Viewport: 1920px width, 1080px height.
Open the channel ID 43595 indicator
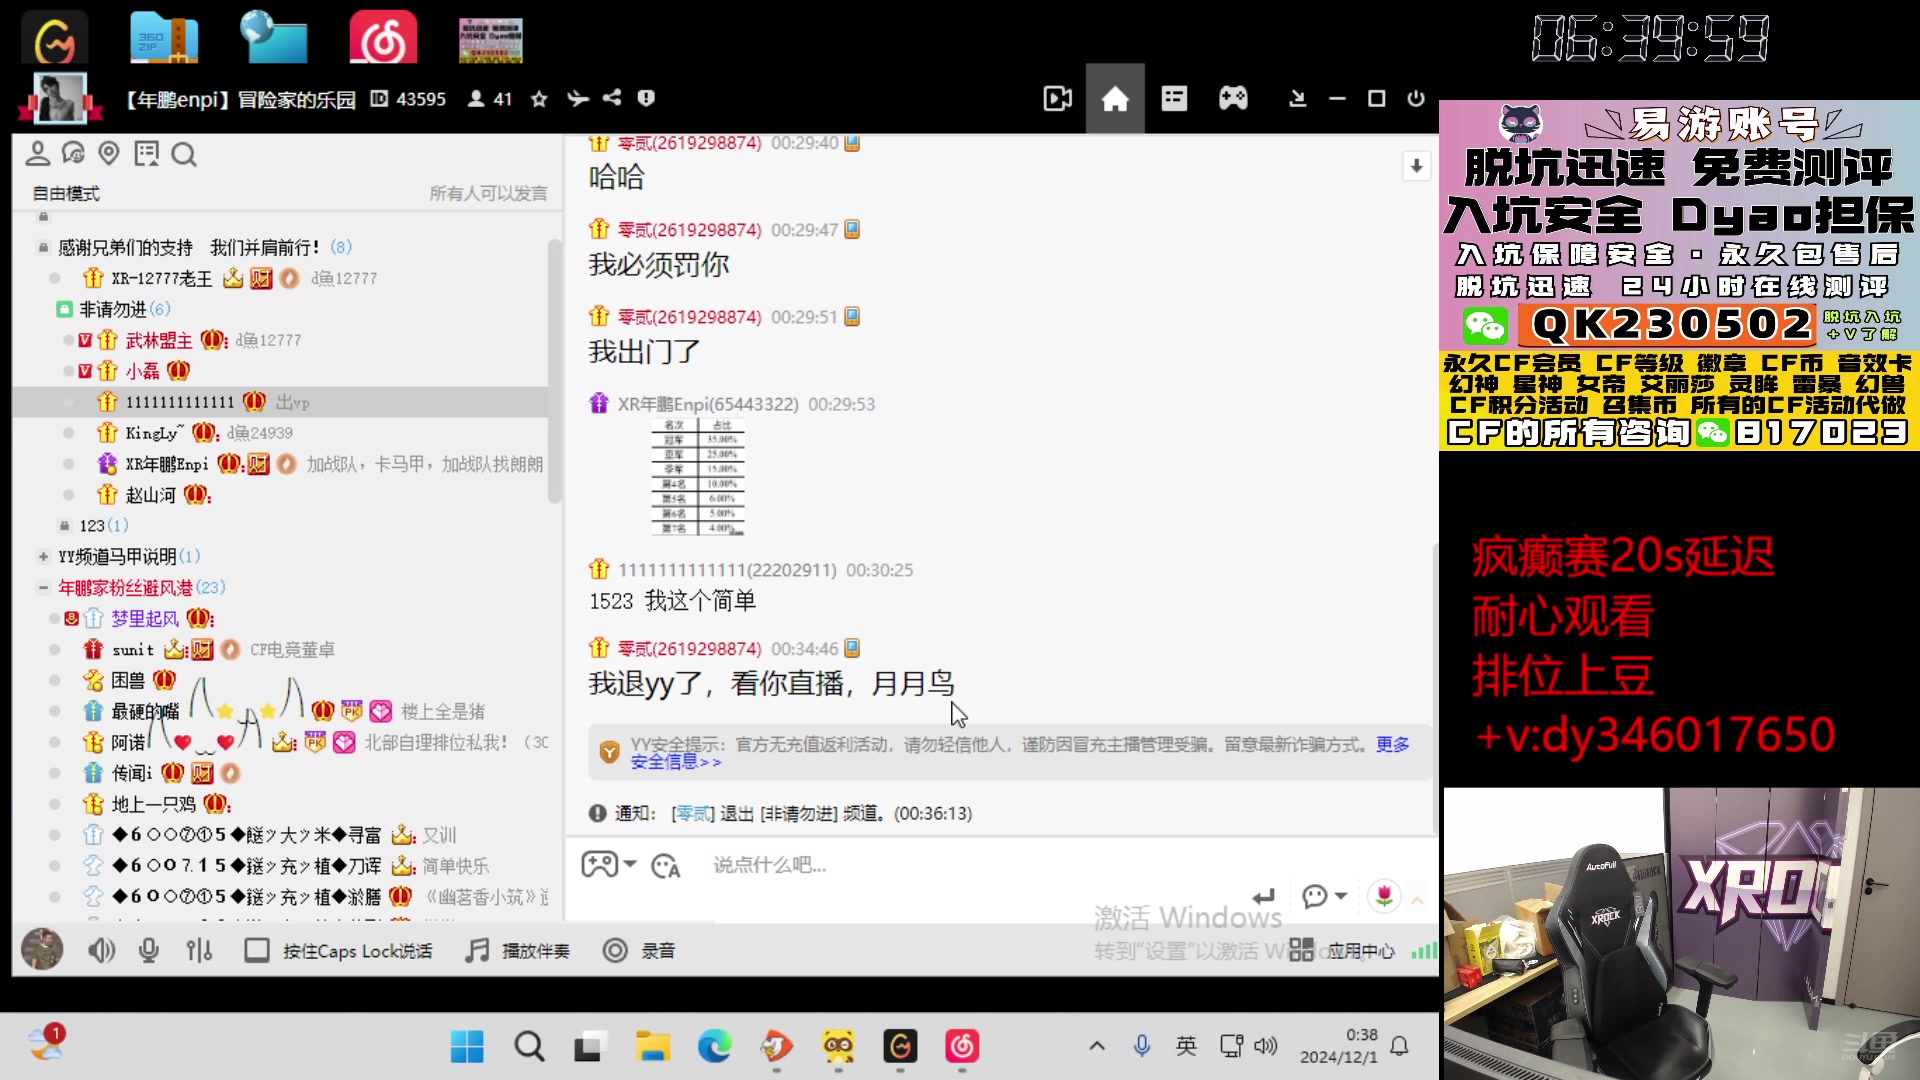point(408,99)
